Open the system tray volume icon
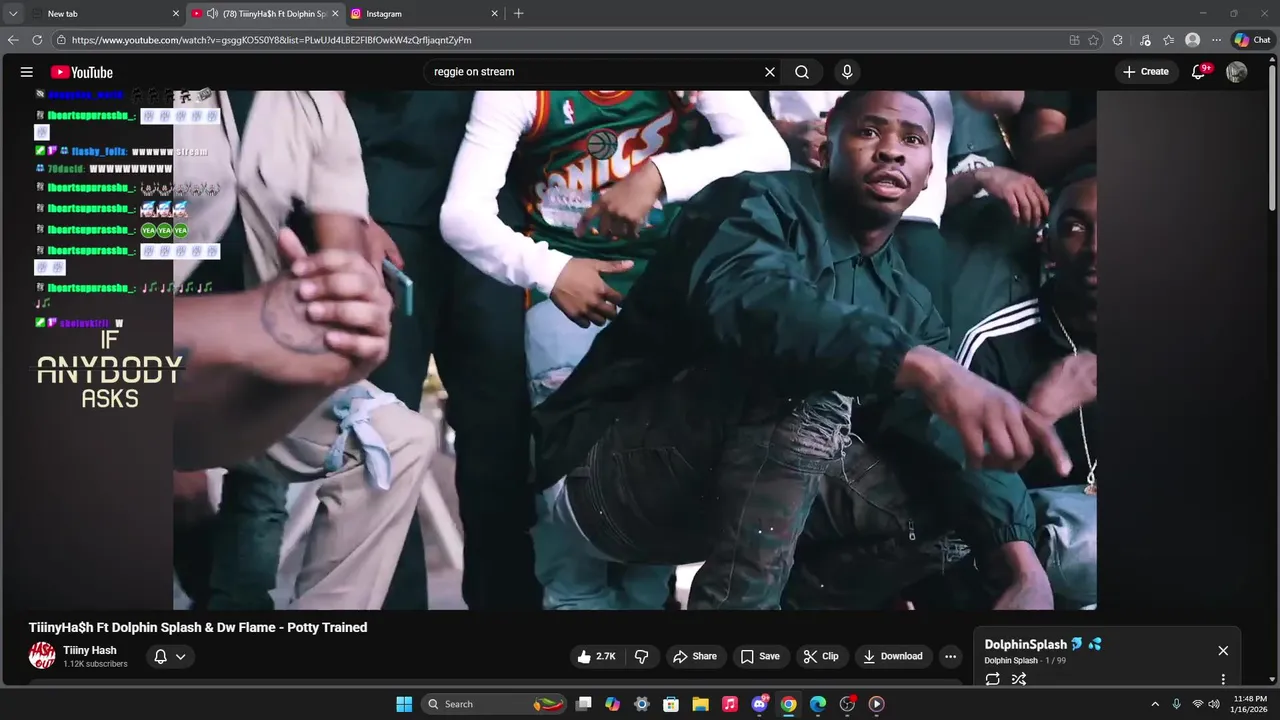1280x720 pixels. pos(1214,704)
